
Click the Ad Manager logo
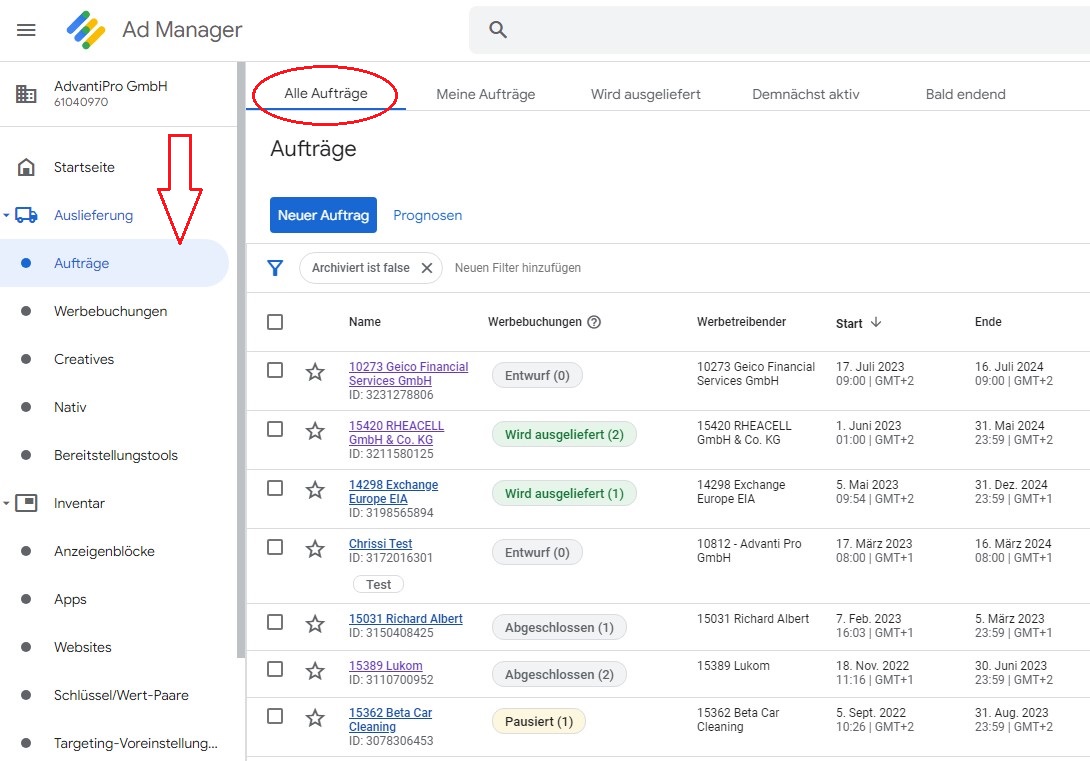(86, 30)
